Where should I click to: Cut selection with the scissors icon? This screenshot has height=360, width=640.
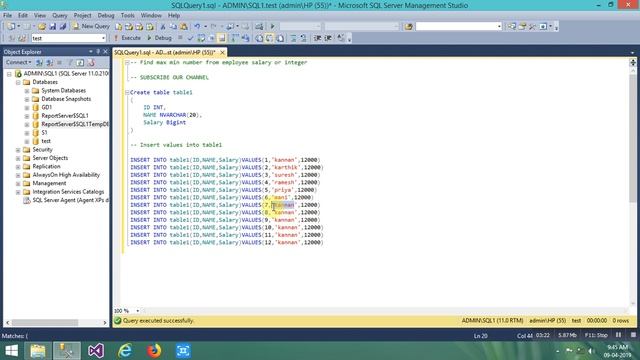pos(162,26)
